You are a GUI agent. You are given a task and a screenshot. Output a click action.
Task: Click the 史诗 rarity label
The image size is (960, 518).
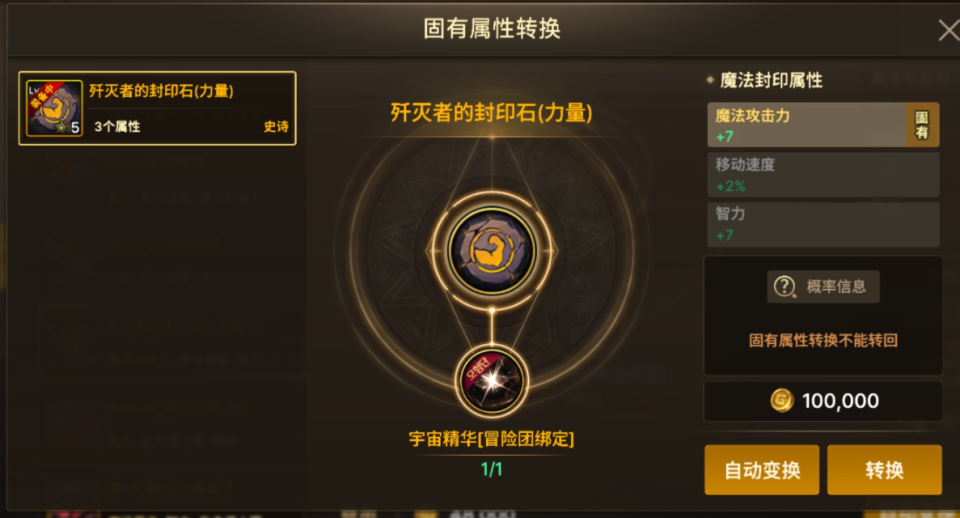pyautogui.click(x=276, y=127)
